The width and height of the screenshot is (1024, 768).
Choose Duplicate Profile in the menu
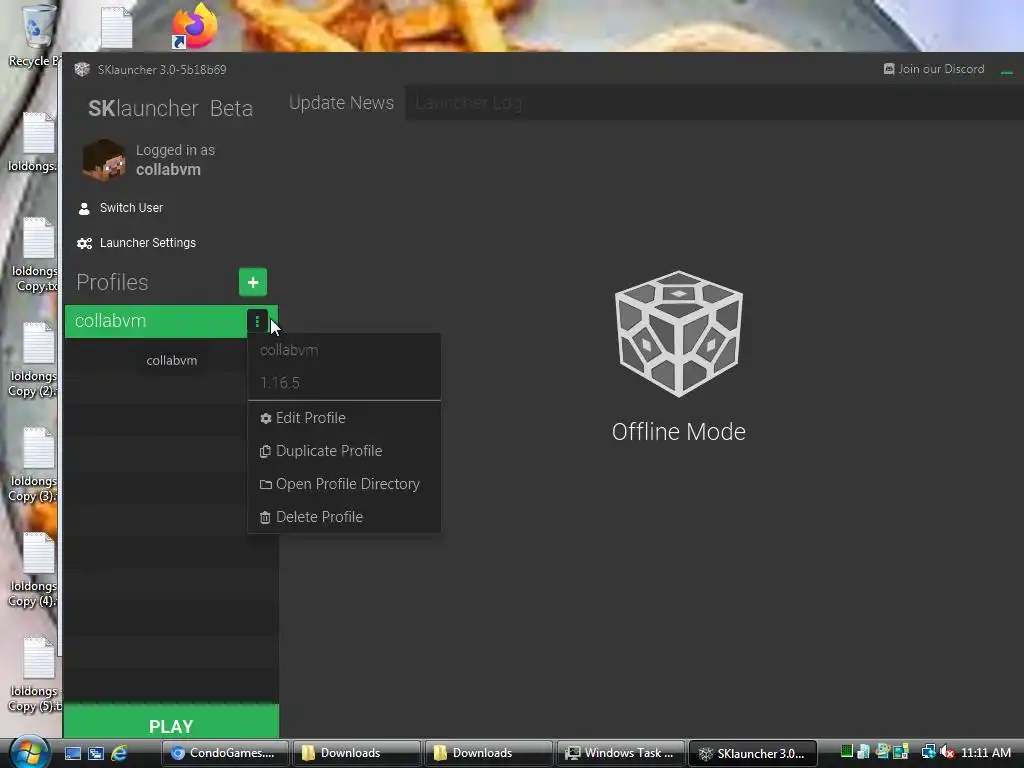[x=344, y=451]
